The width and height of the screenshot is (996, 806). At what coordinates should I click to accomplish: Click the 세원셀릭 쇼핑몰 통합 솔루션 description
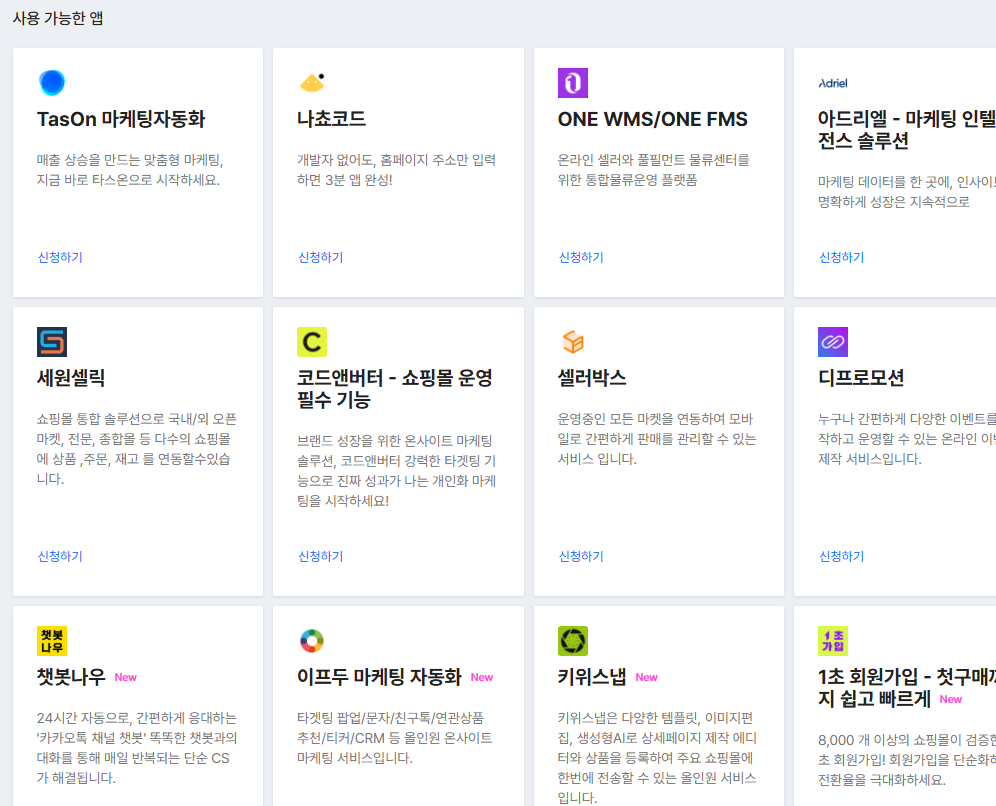137,448
